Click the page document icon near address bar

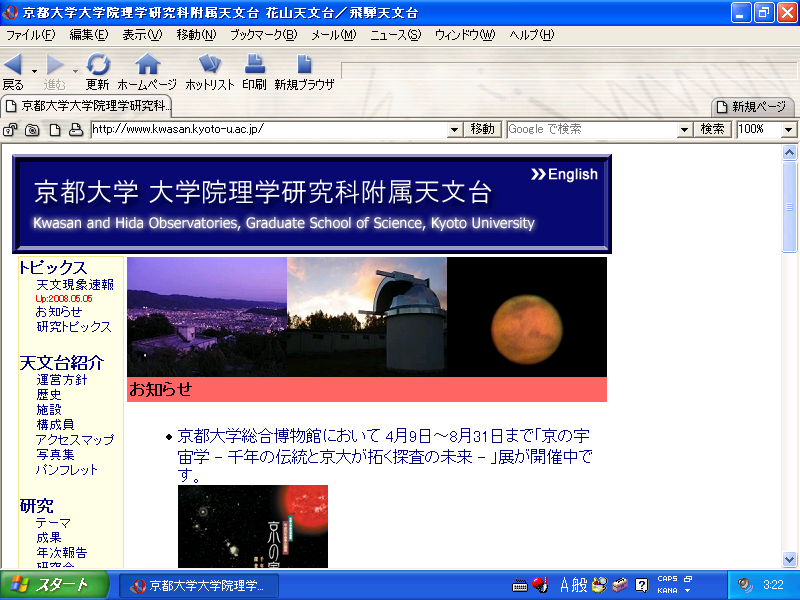click(x=55, y=130)
